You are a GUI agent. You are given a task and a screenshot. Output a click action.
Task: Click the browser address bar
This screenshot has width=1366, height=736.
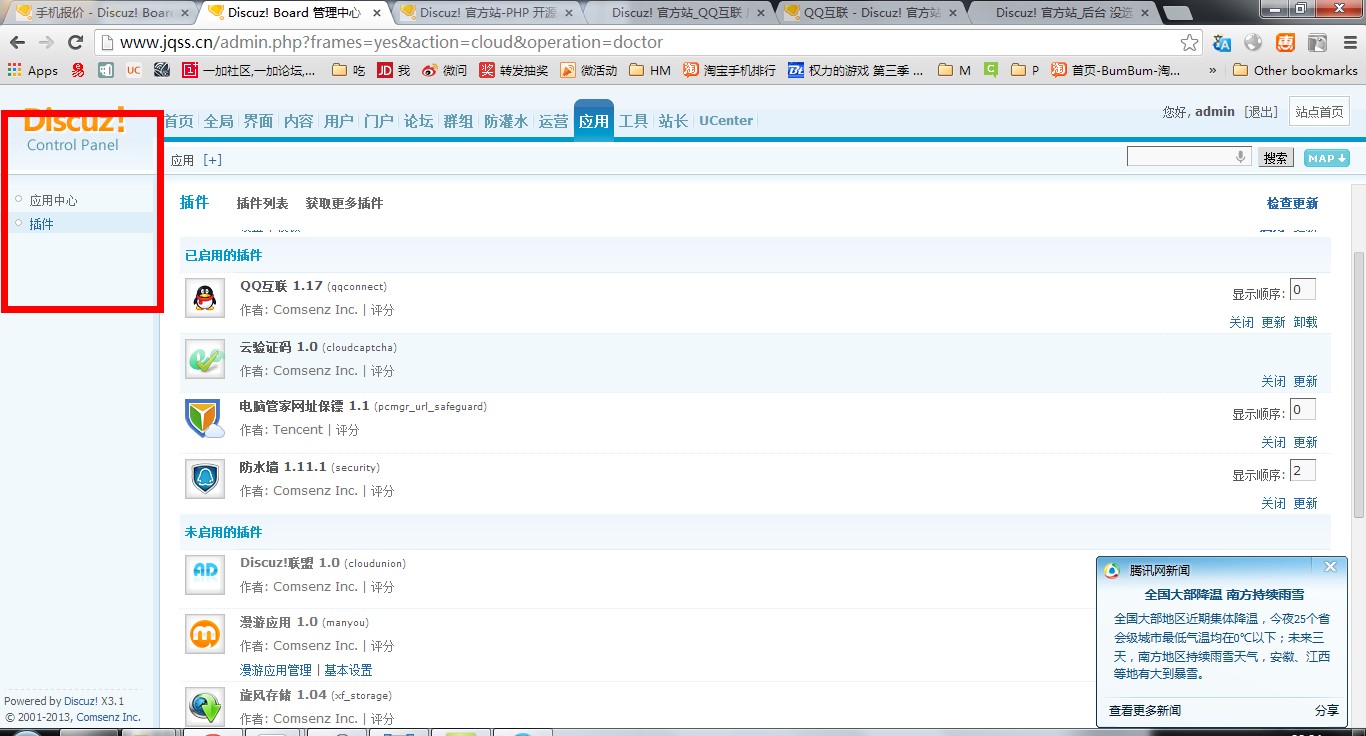click(648, 43)
